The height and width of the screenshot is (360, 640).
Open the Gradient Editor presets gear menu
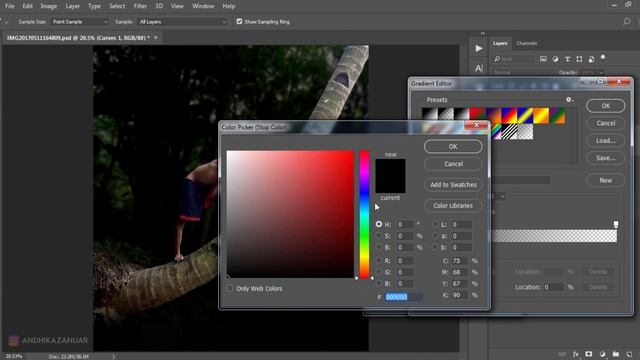pyautogui.click(x=569, y=100)
